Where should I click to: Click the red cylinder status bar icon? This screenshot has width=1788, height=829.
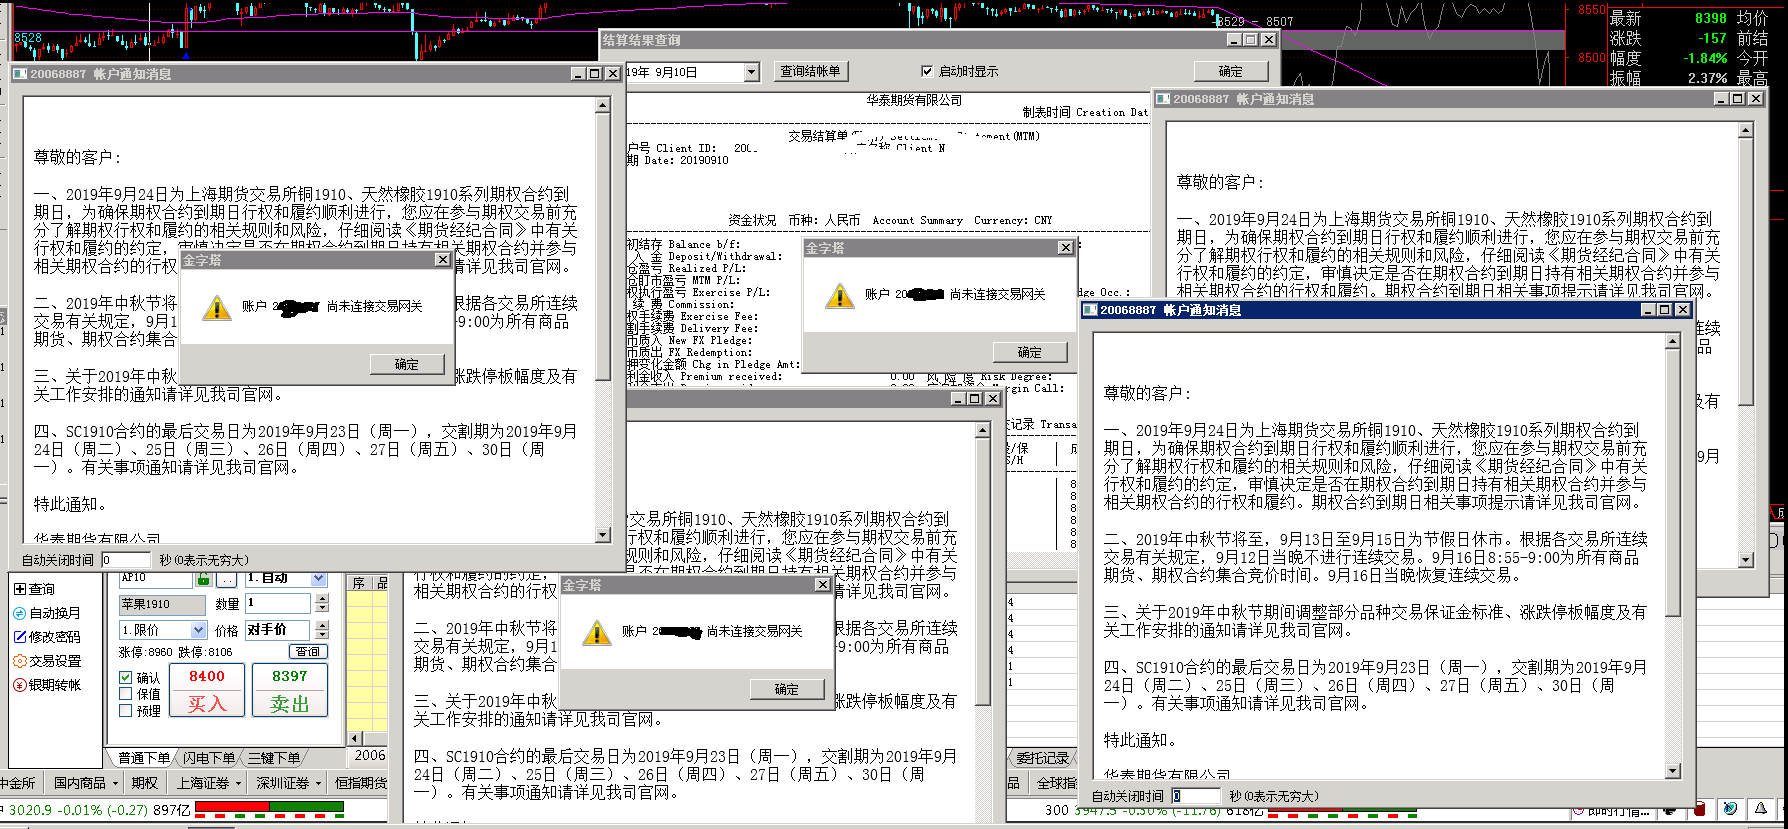1701,808
